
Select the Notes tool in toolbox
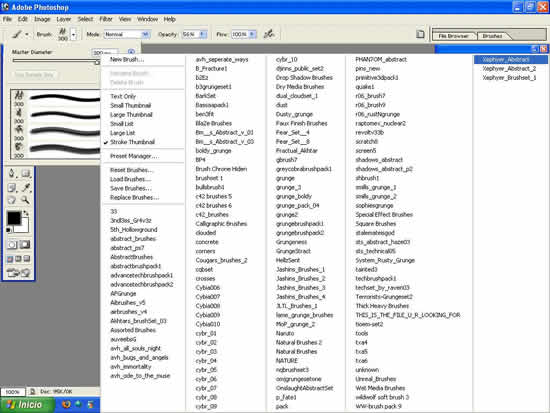point(12,188)
